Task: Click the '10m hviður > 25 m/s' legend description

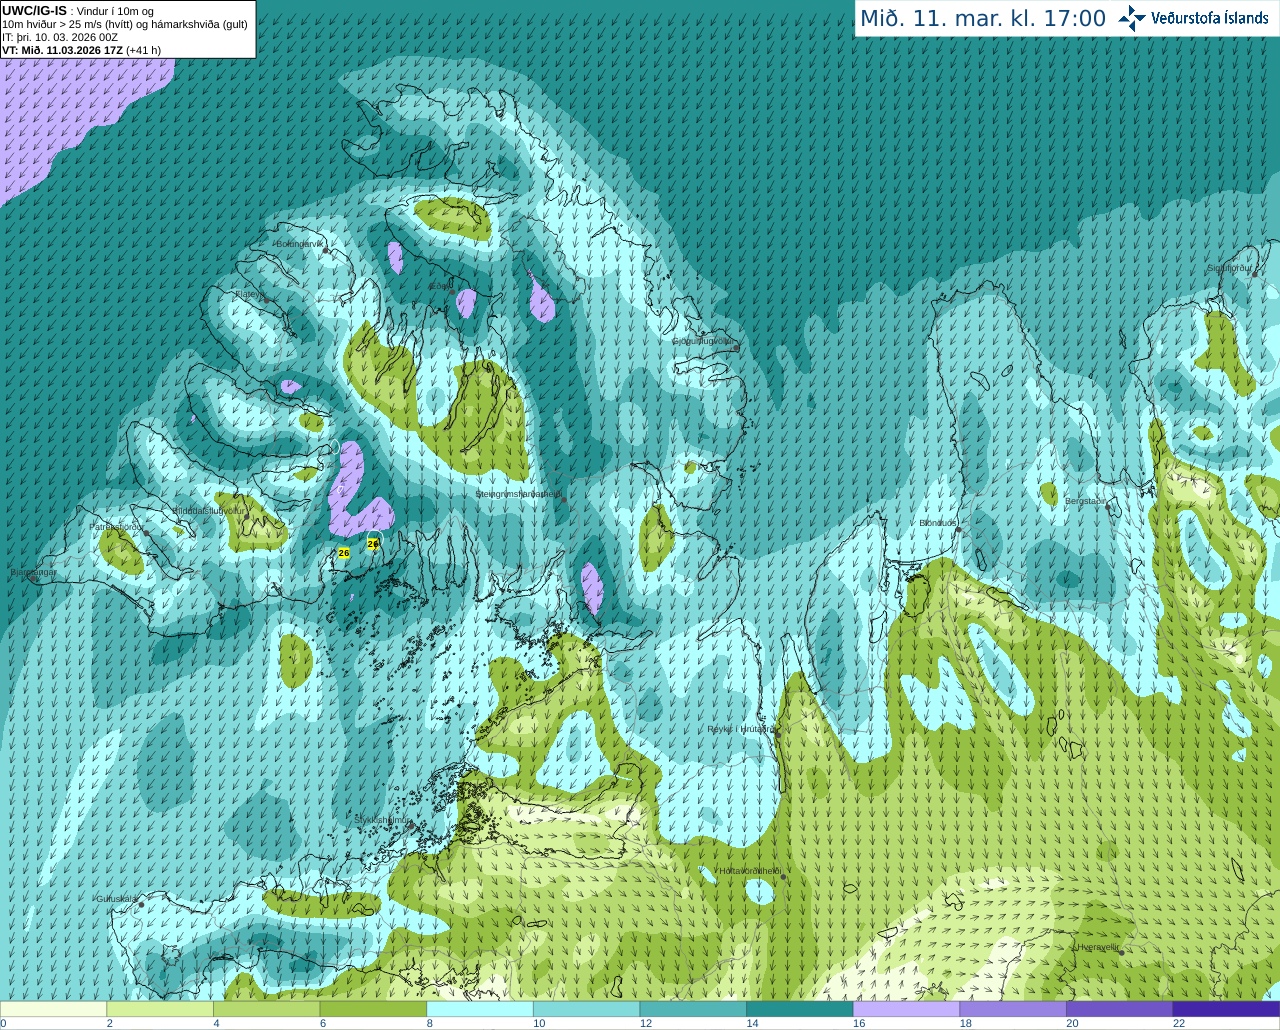Action: tap(125, 24)
